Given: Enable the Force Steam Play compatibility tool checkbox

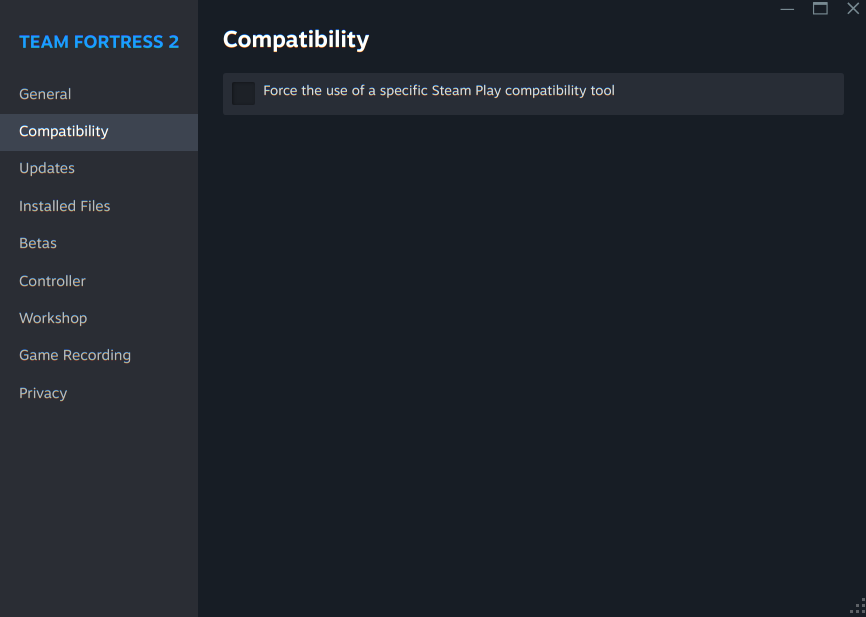Looking at the screenshot, I should 243,93.
